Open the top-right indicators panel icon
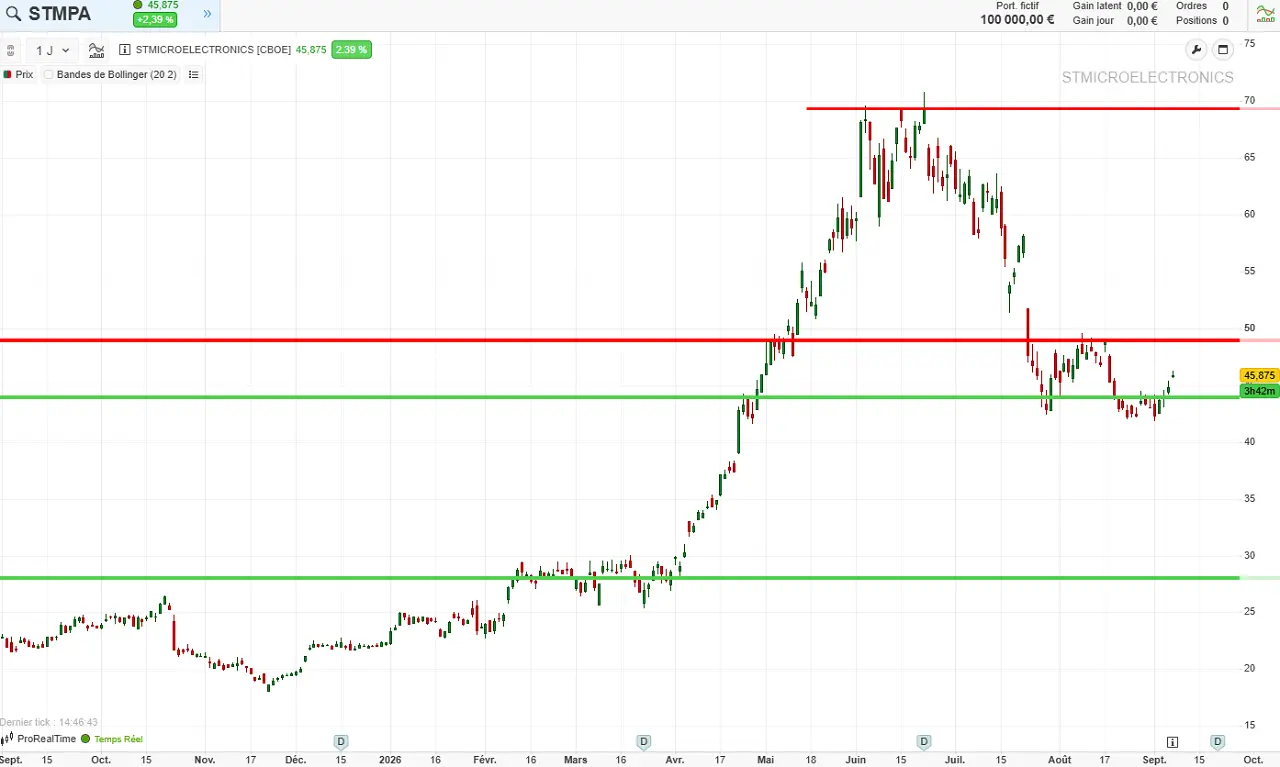 click(1265, 13)
